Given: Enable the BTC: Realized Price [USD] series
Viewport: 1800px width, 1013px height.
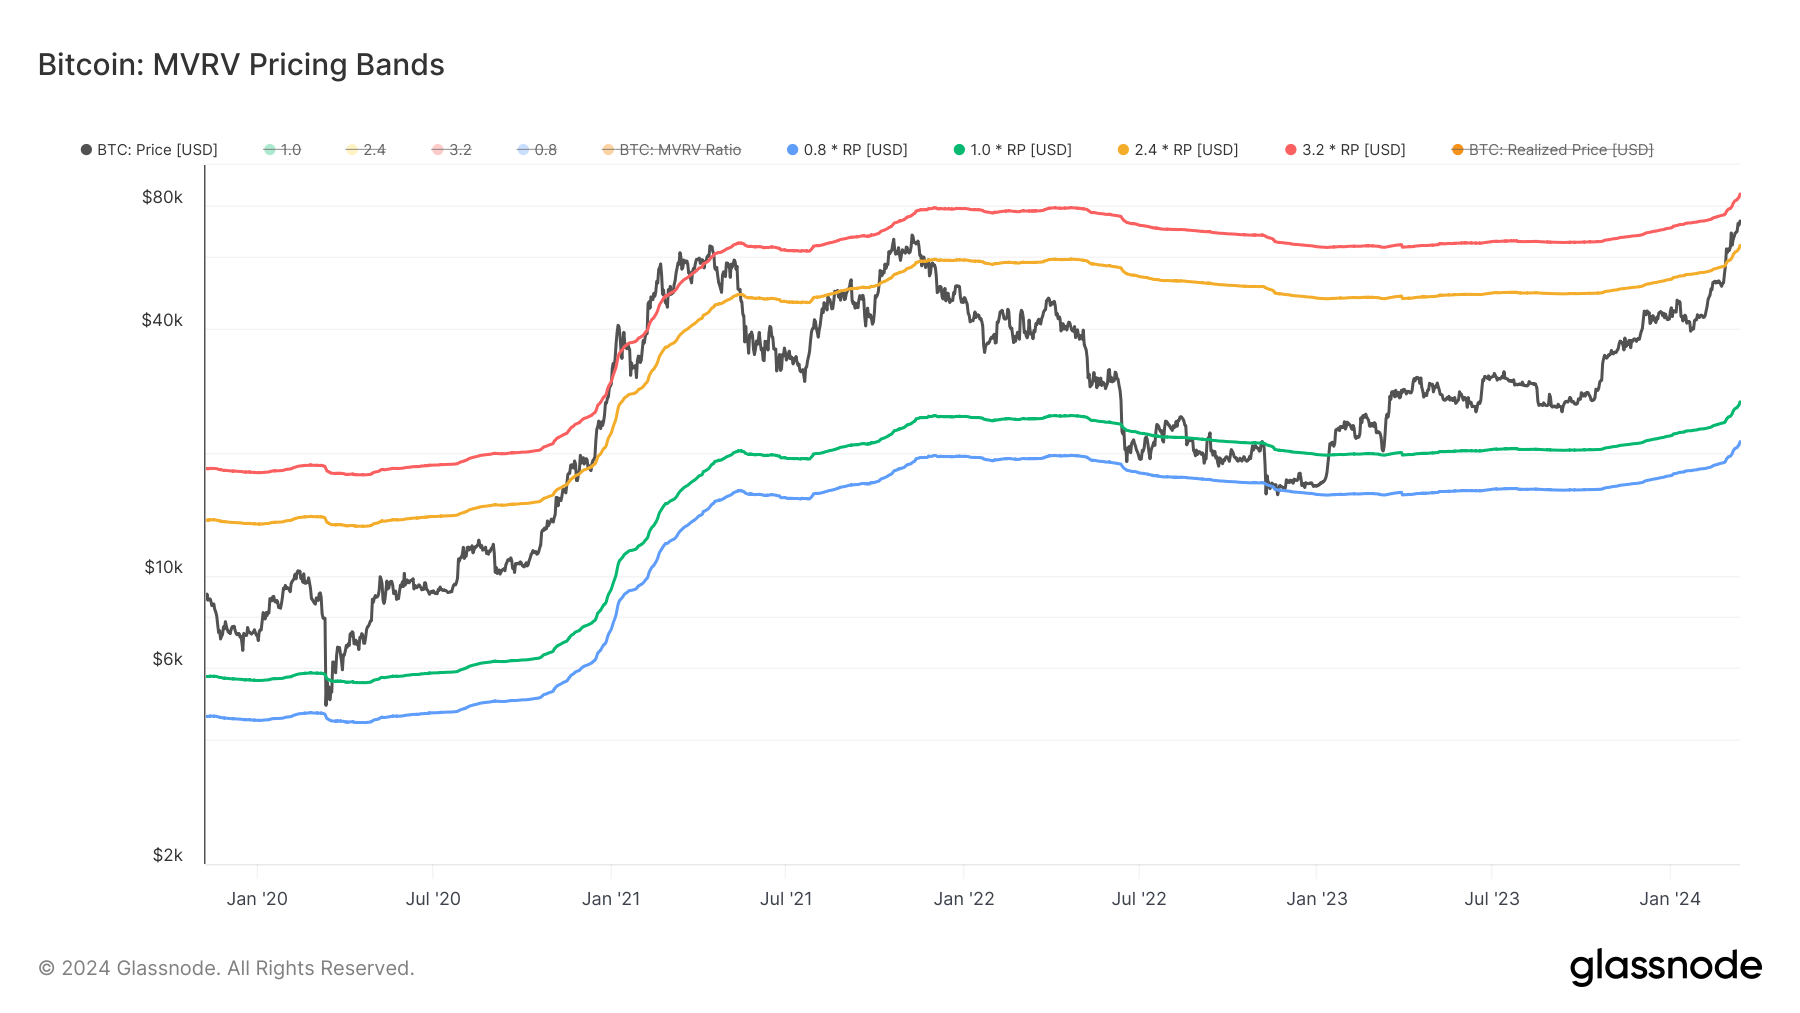Looking at the screenshot, I should [x=1552, y=150].
